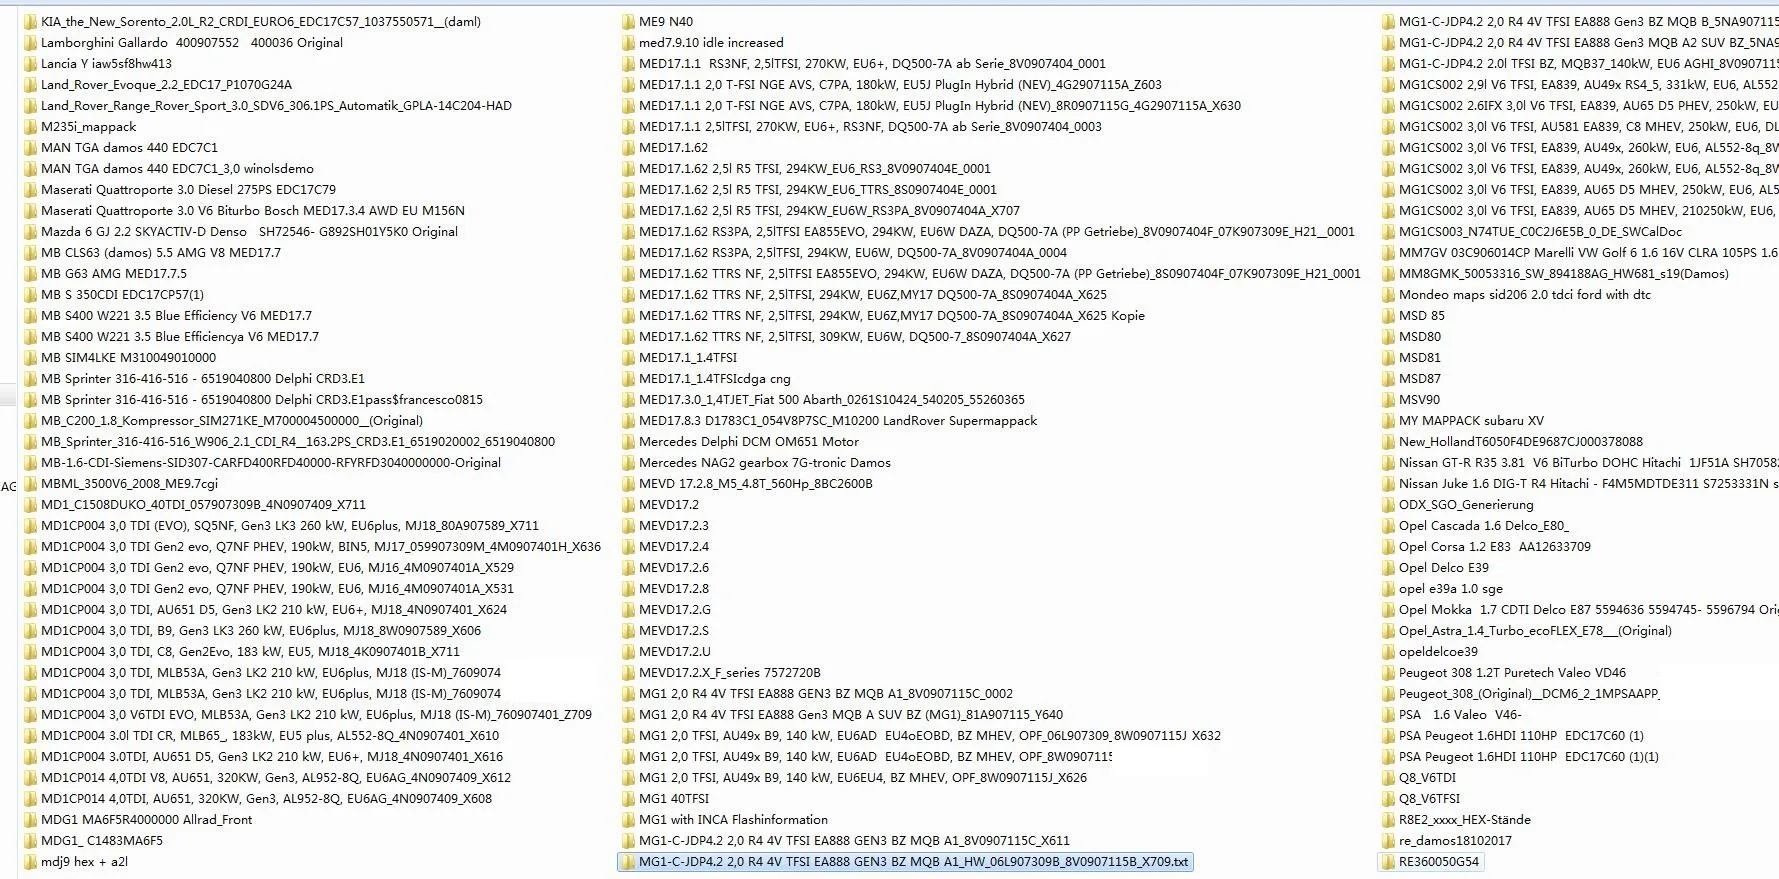Image resolution: width=1779 pixels, height=879 pixels.
Task: Select Land_Rover_Range_Rover_Sport_3.0_SDV6 folder name
Action: [x=276, y=106]
